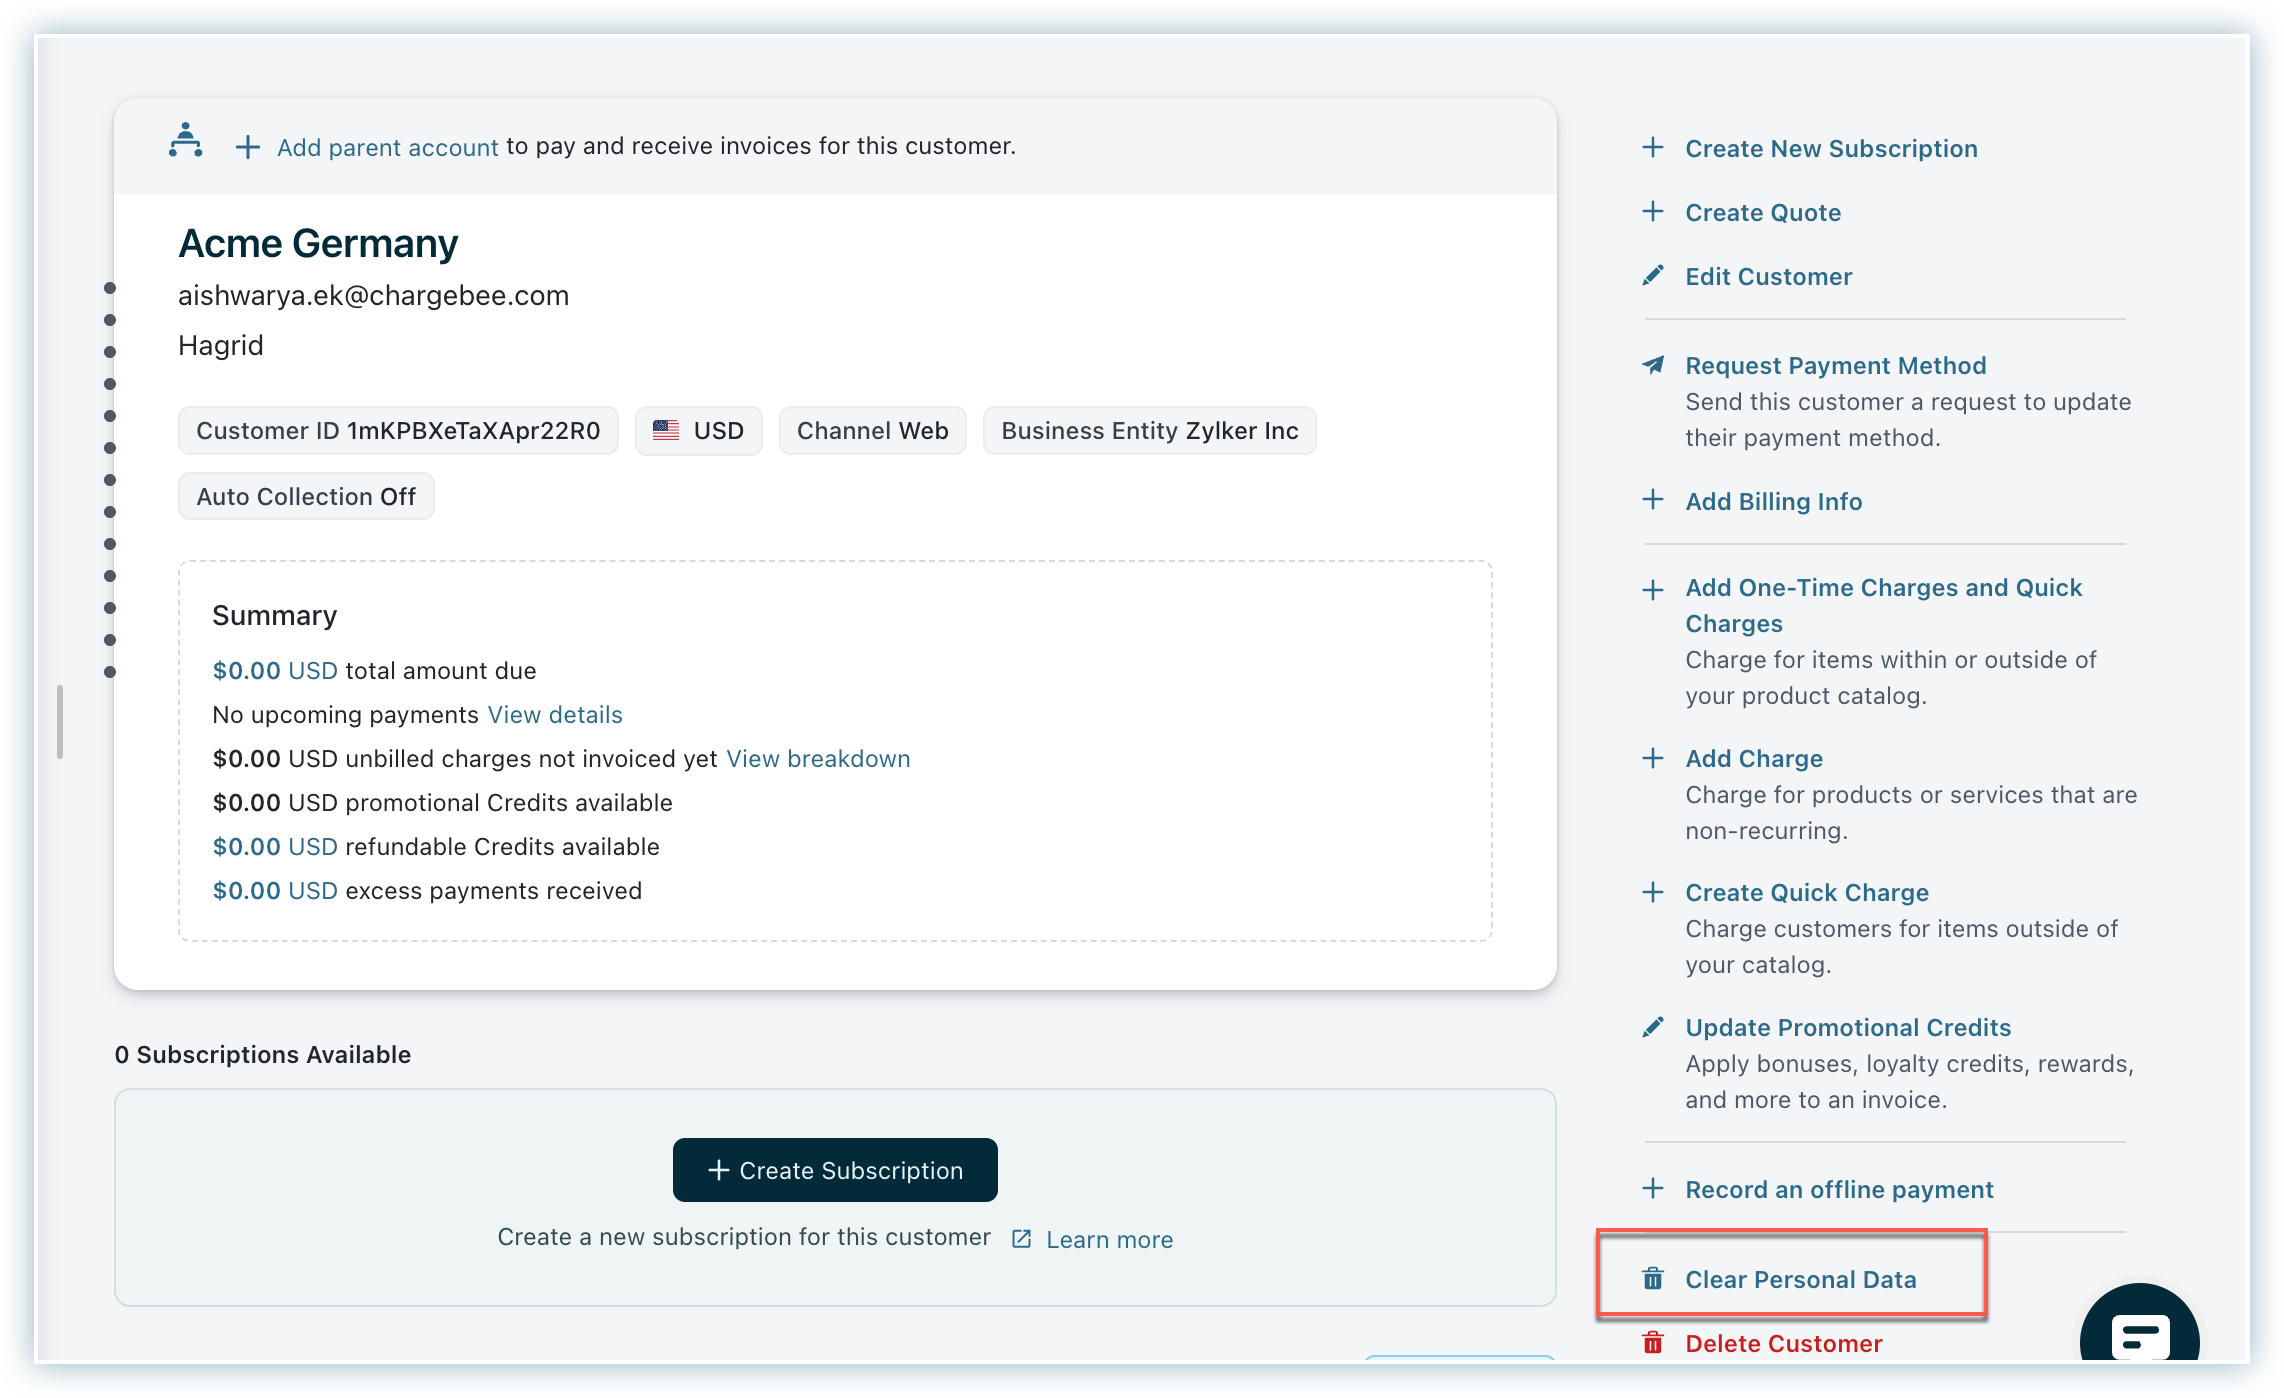This screenshot has width=2284, height=1398.
Task: Click the plus icon beside Add parent account
Action: [x=247, y=148]
